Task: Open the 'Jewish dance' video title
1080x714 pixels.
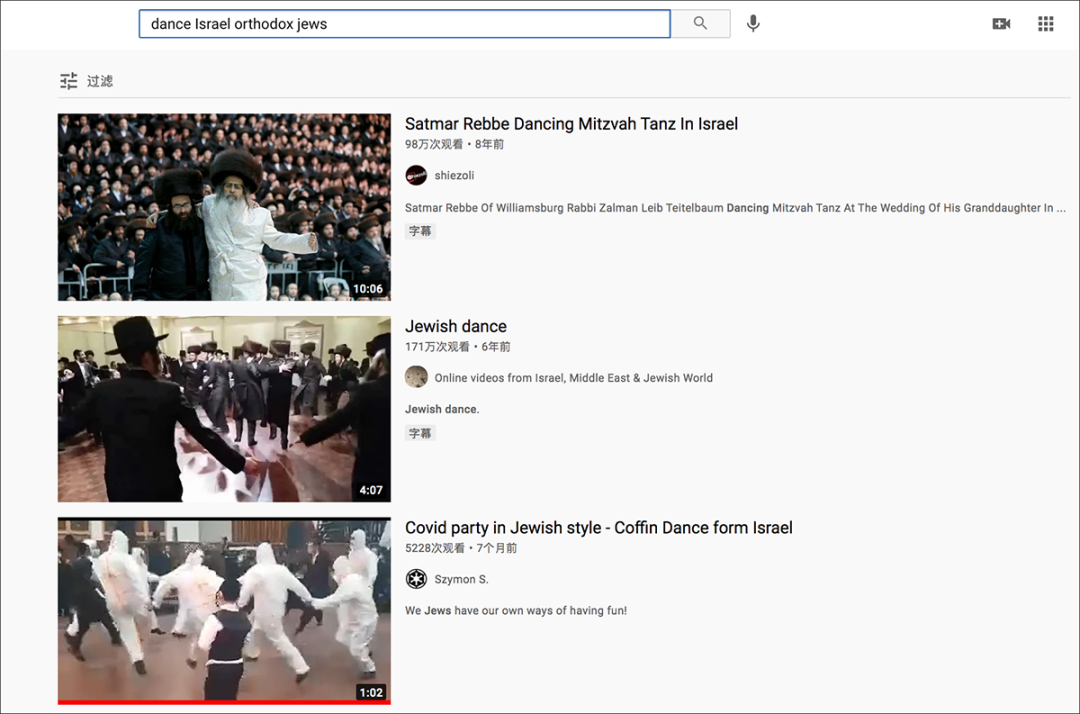Action: pyautogui.click(x=455, y=326)
